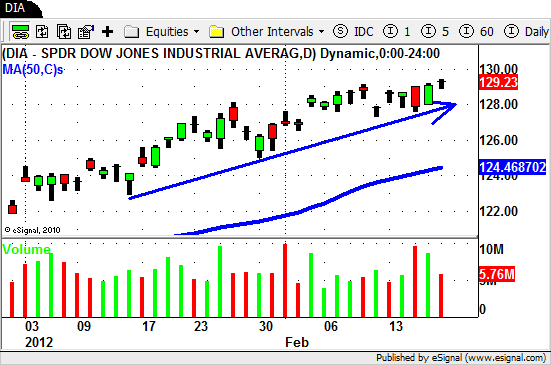Switch to the Daily interval
Viewport: 551px width, 365px height.
(x=526, y=32)
